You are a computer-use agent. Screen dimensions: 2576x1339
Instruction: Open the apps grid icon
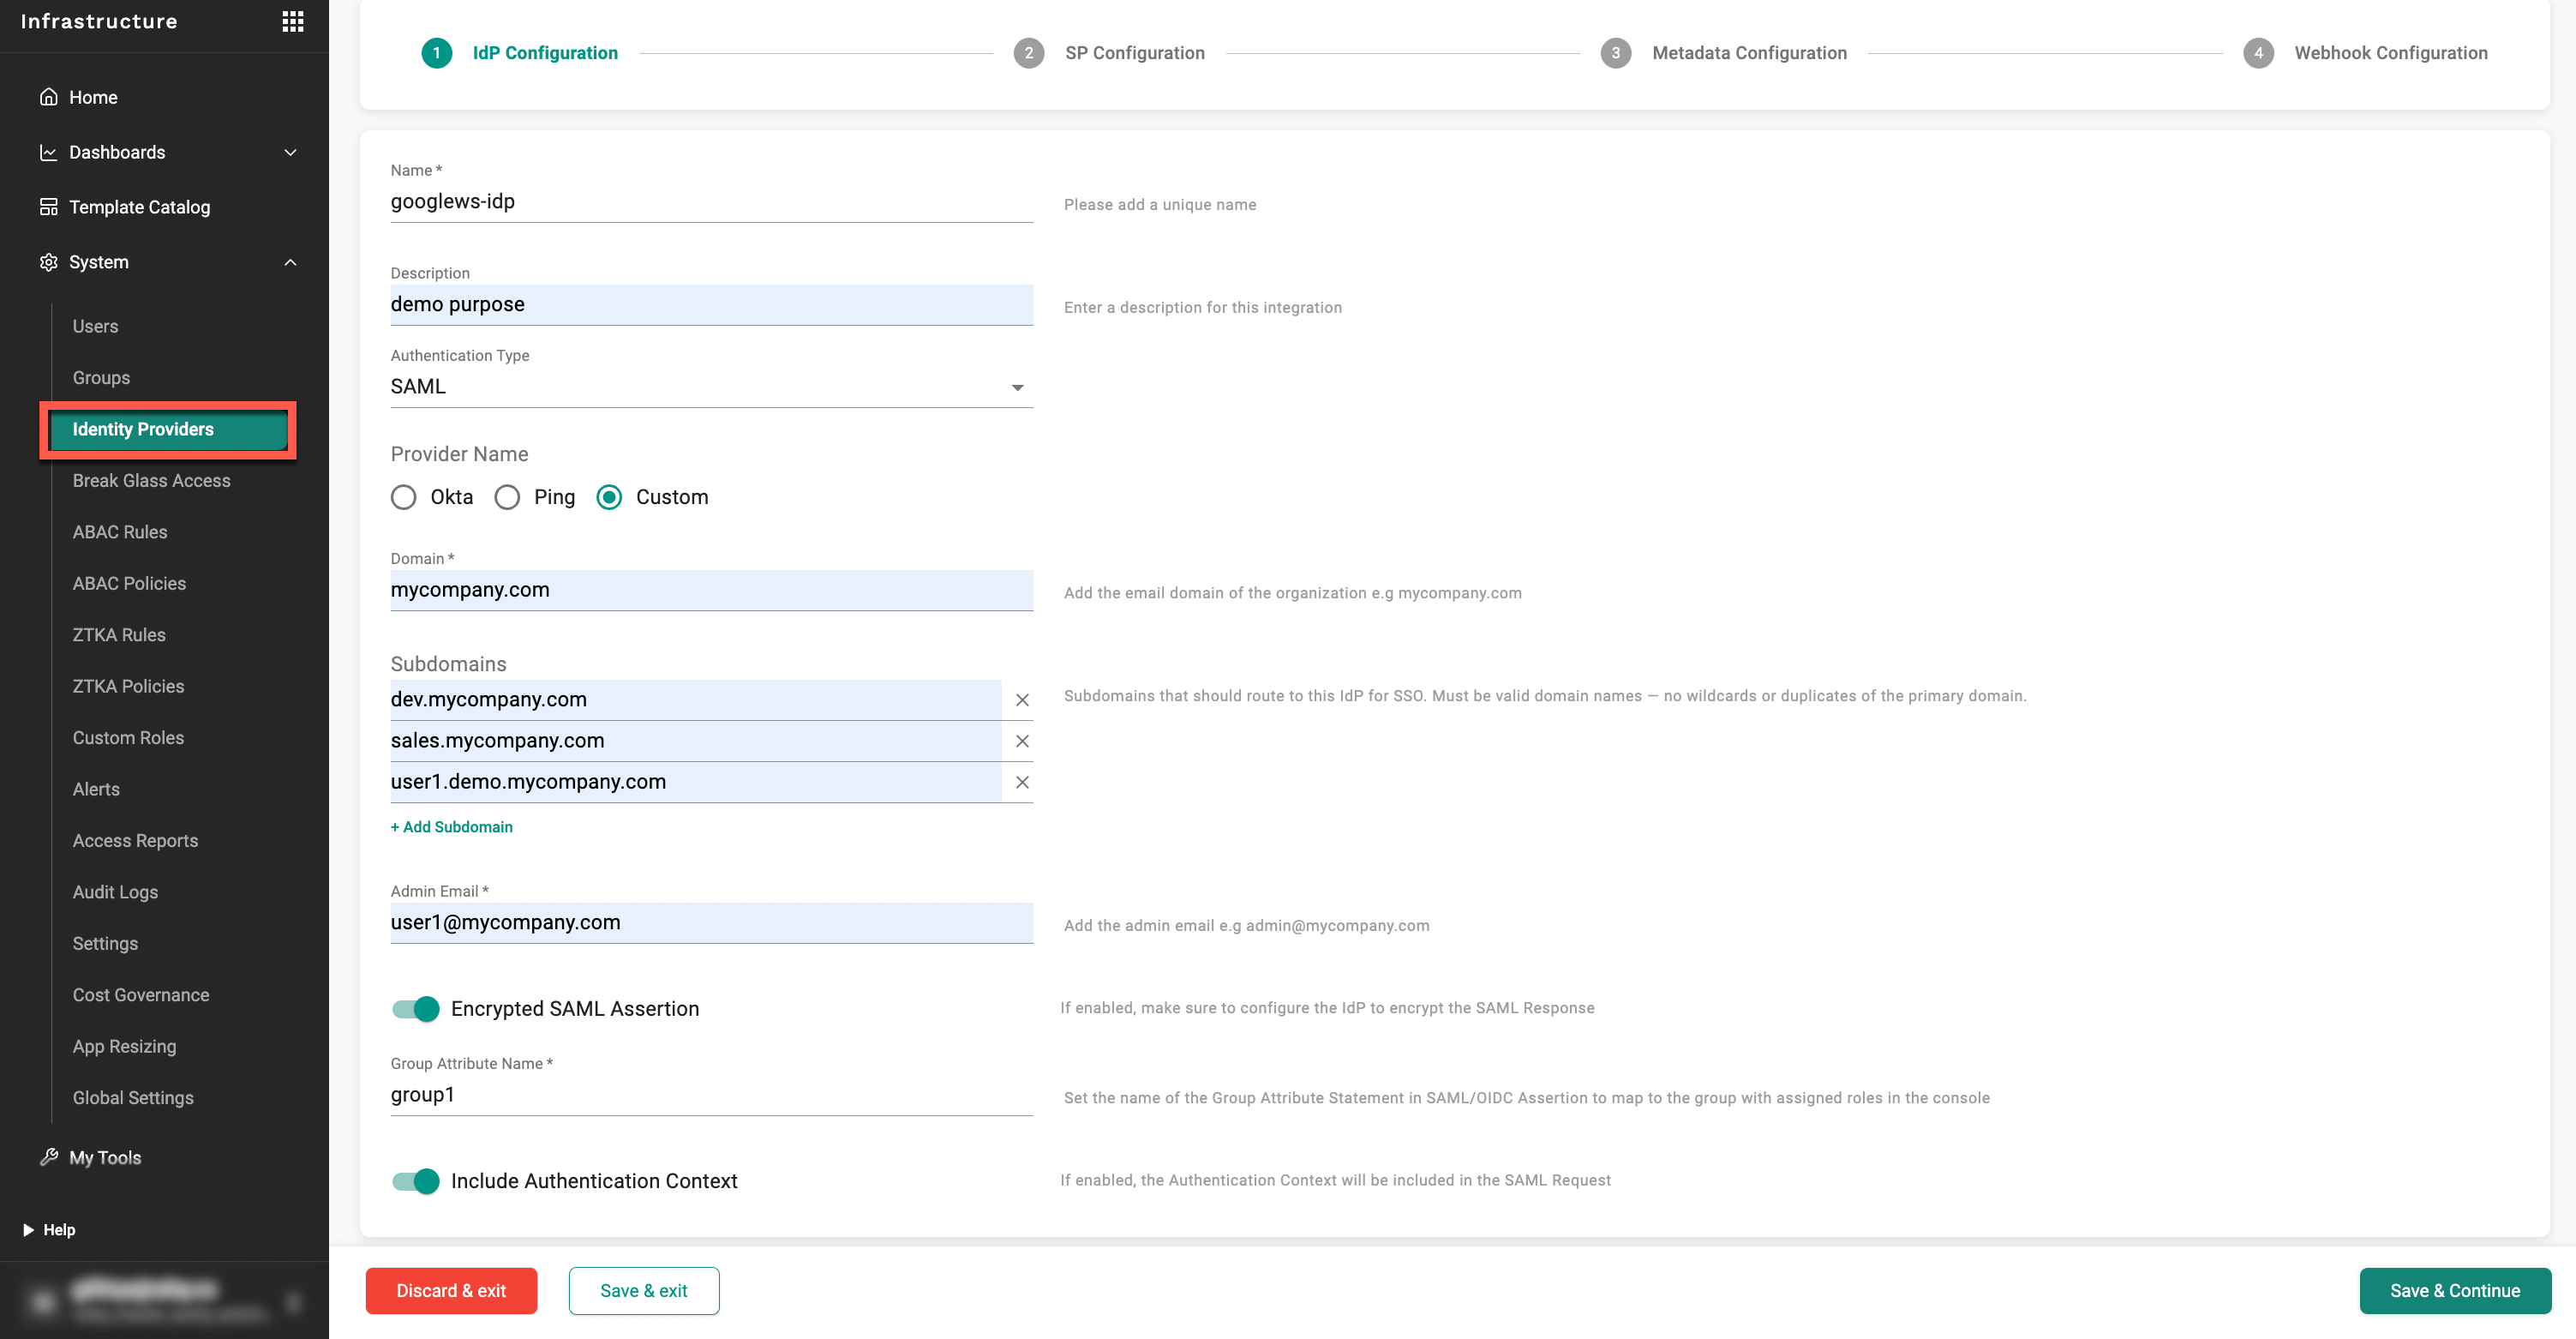pyautogui.click(x=292, y=21)
